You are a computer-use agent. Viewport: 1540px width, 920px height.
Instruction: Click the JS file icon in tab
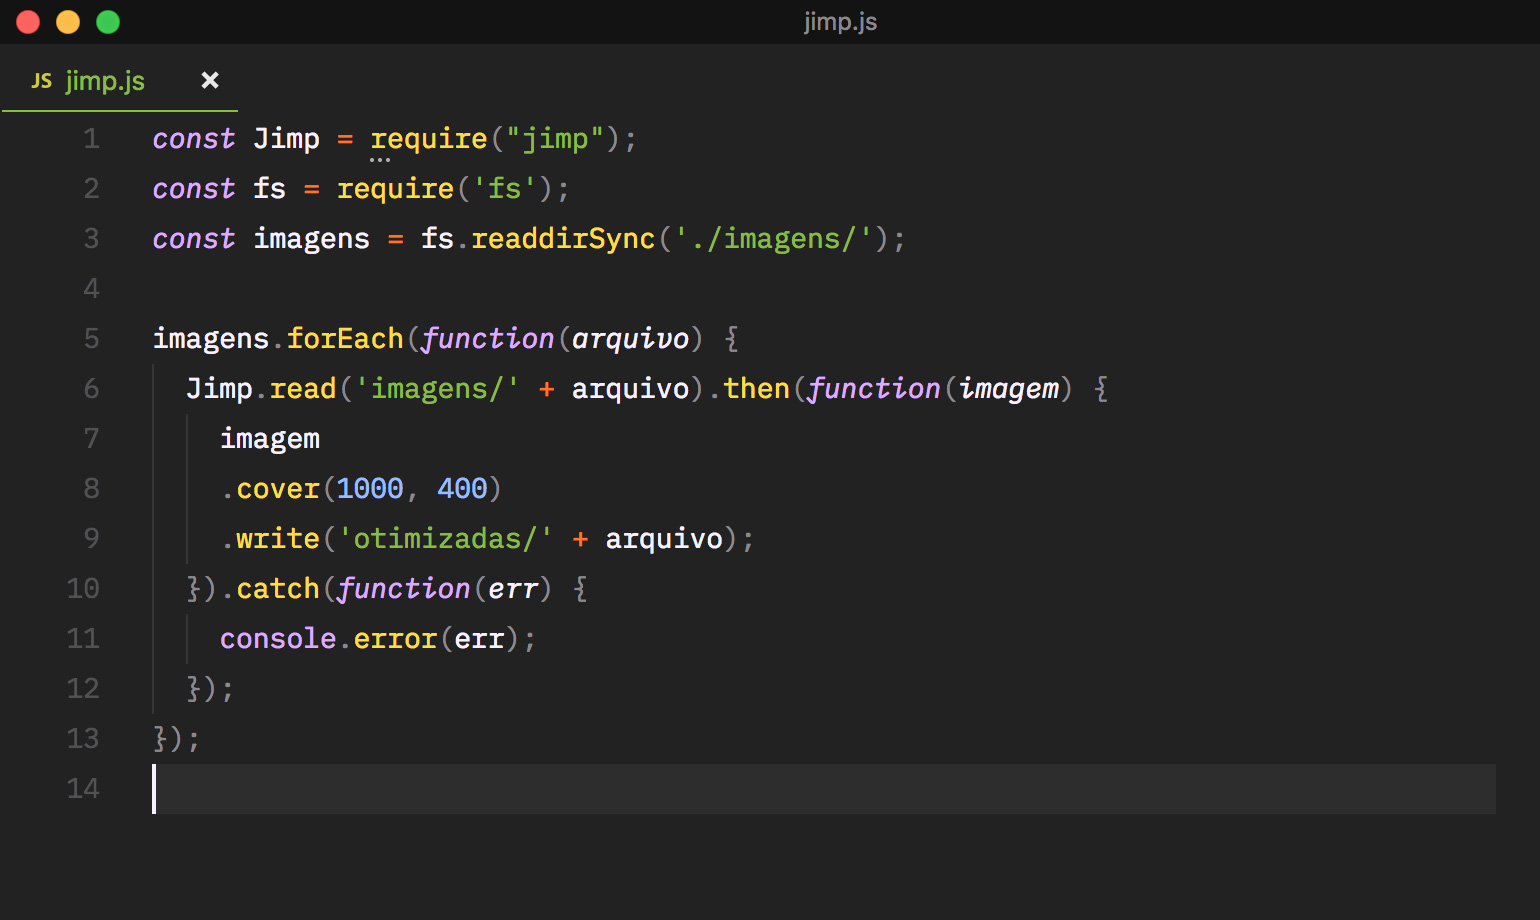[42, 81]
